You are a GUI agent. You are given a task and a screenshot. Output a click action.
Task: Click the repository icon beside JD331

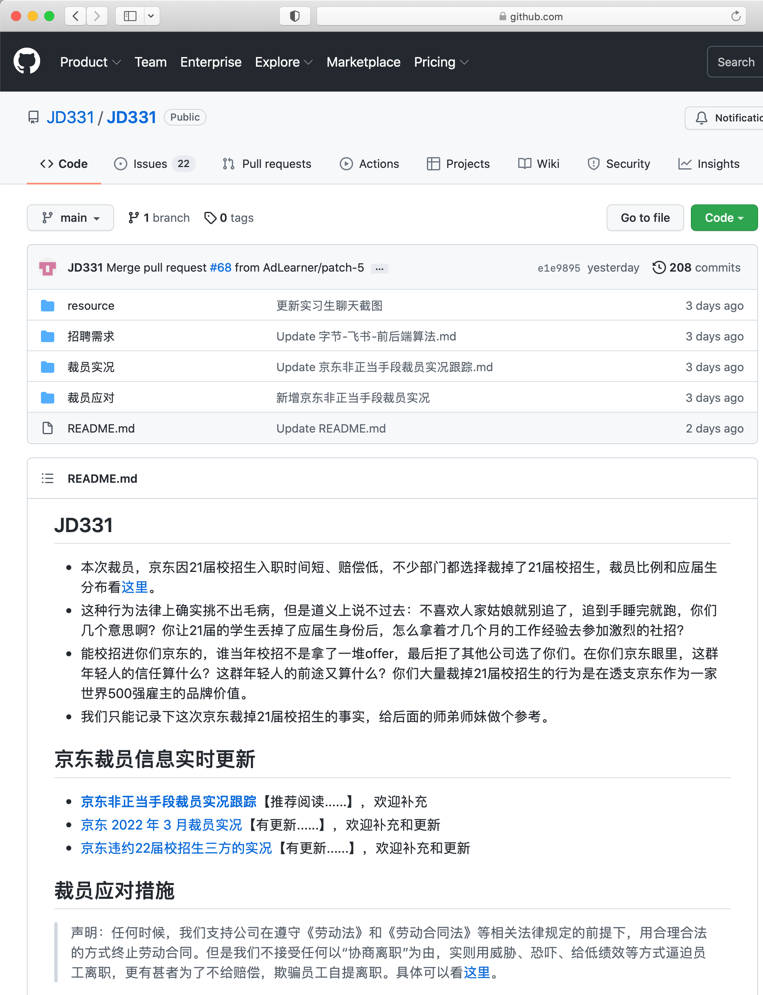[x=34, y=117]
